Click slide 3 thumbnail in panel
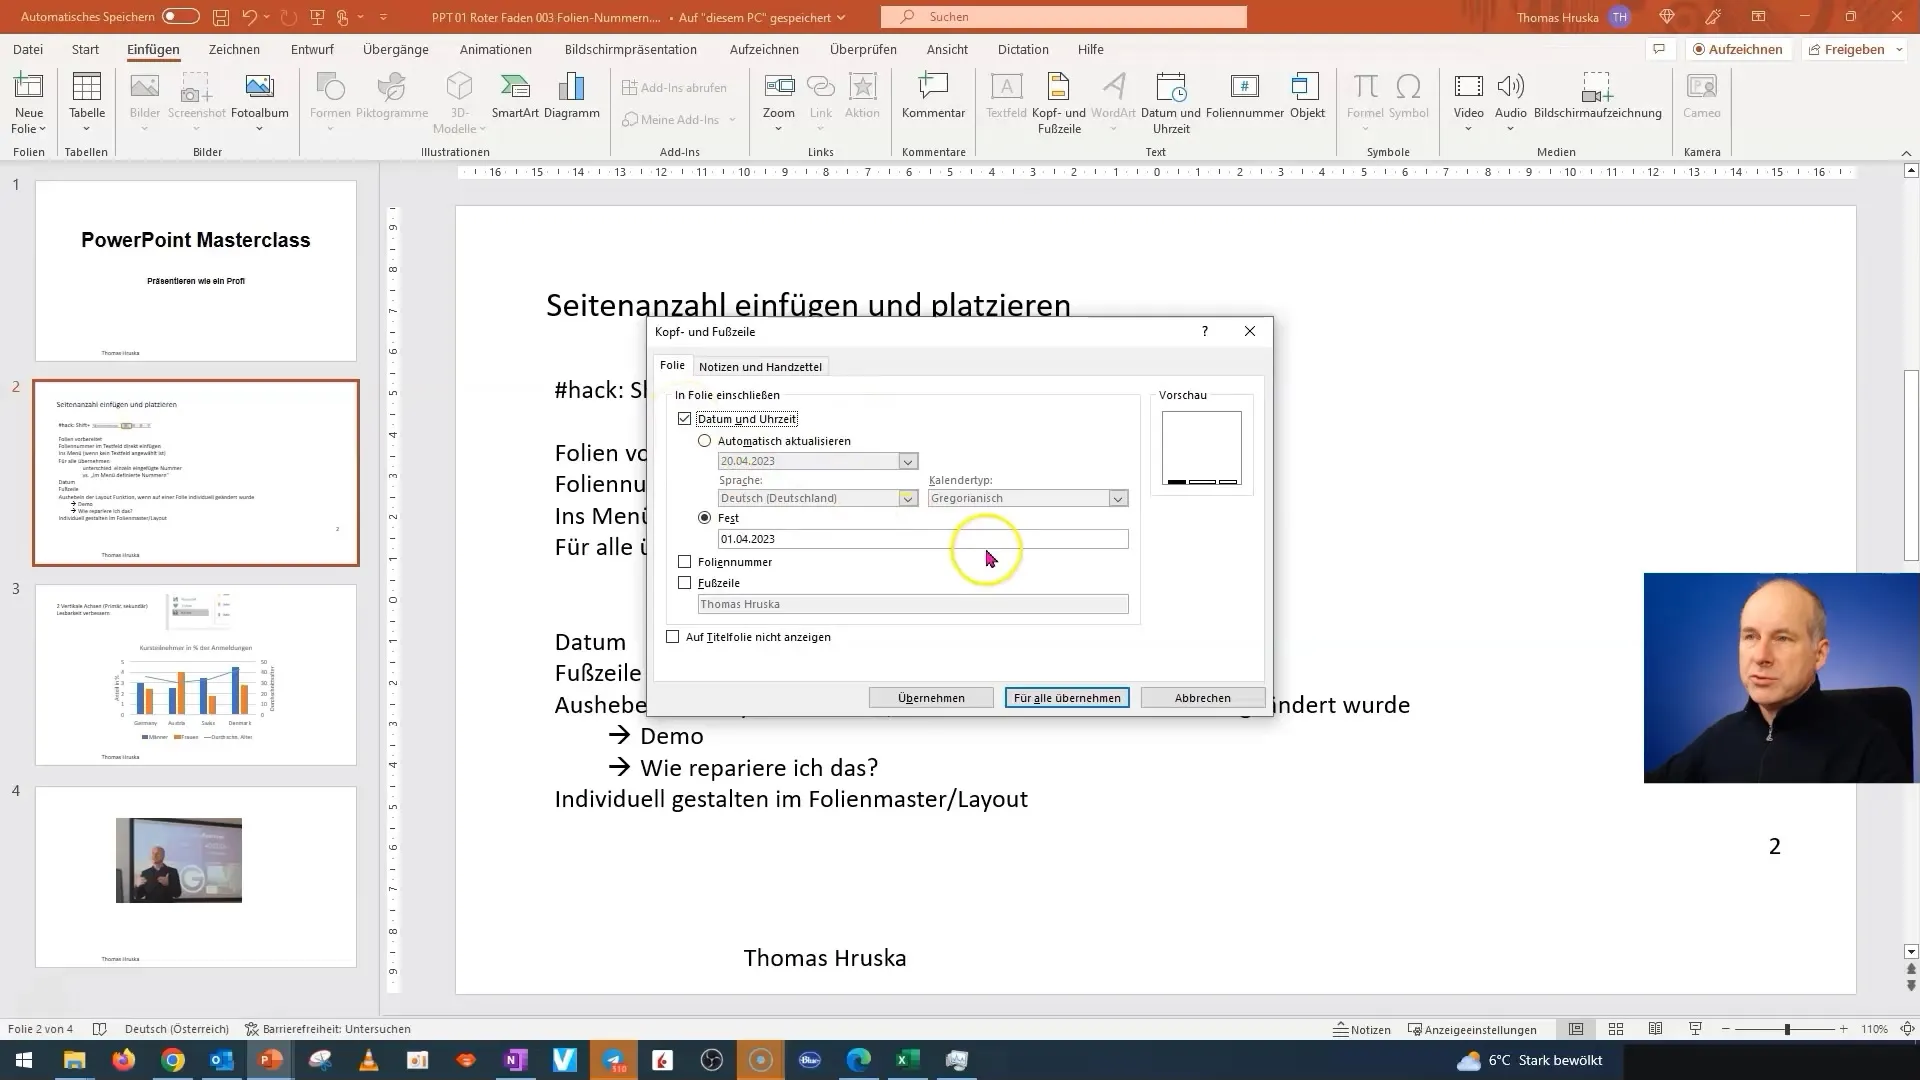Image resolution: width=1920 pixels, height=1080 pixels. (x=195, y=674)
